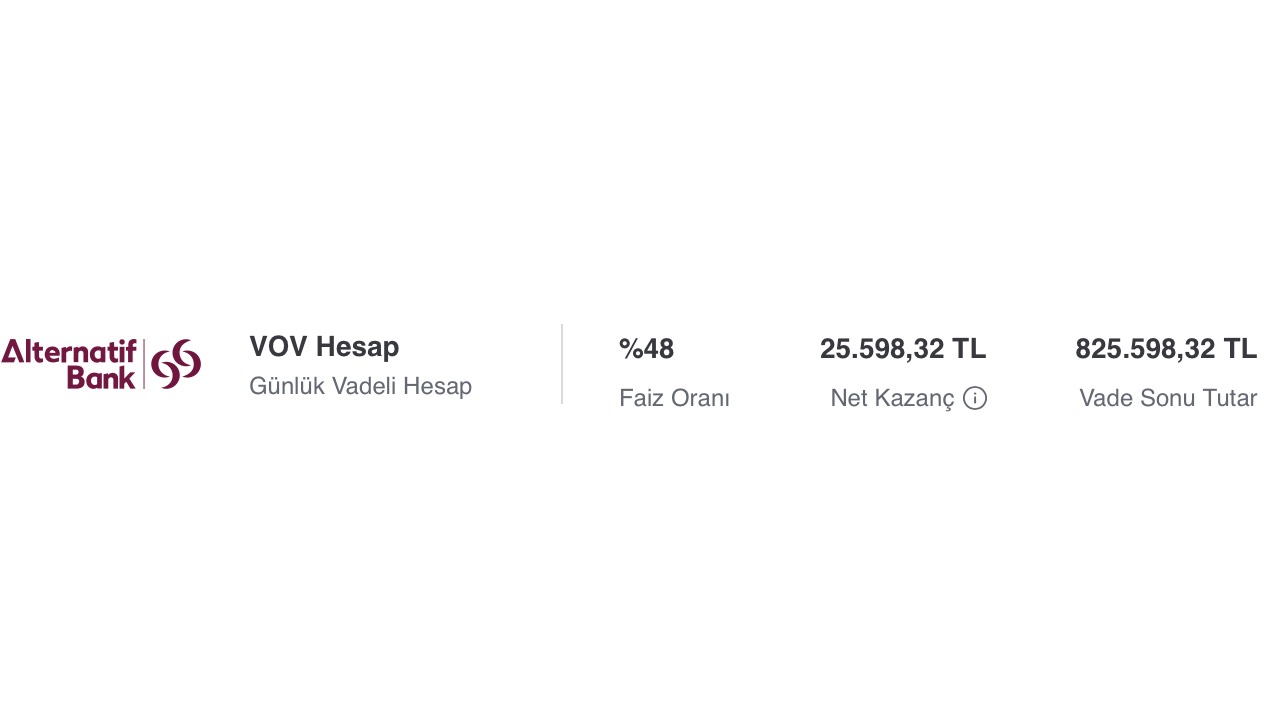The height and width of the screenshot is (720, 1280).
Task: Click the TL suffix of end-of-term amount
Action: pyautogui.click(x=1240, y=349)
